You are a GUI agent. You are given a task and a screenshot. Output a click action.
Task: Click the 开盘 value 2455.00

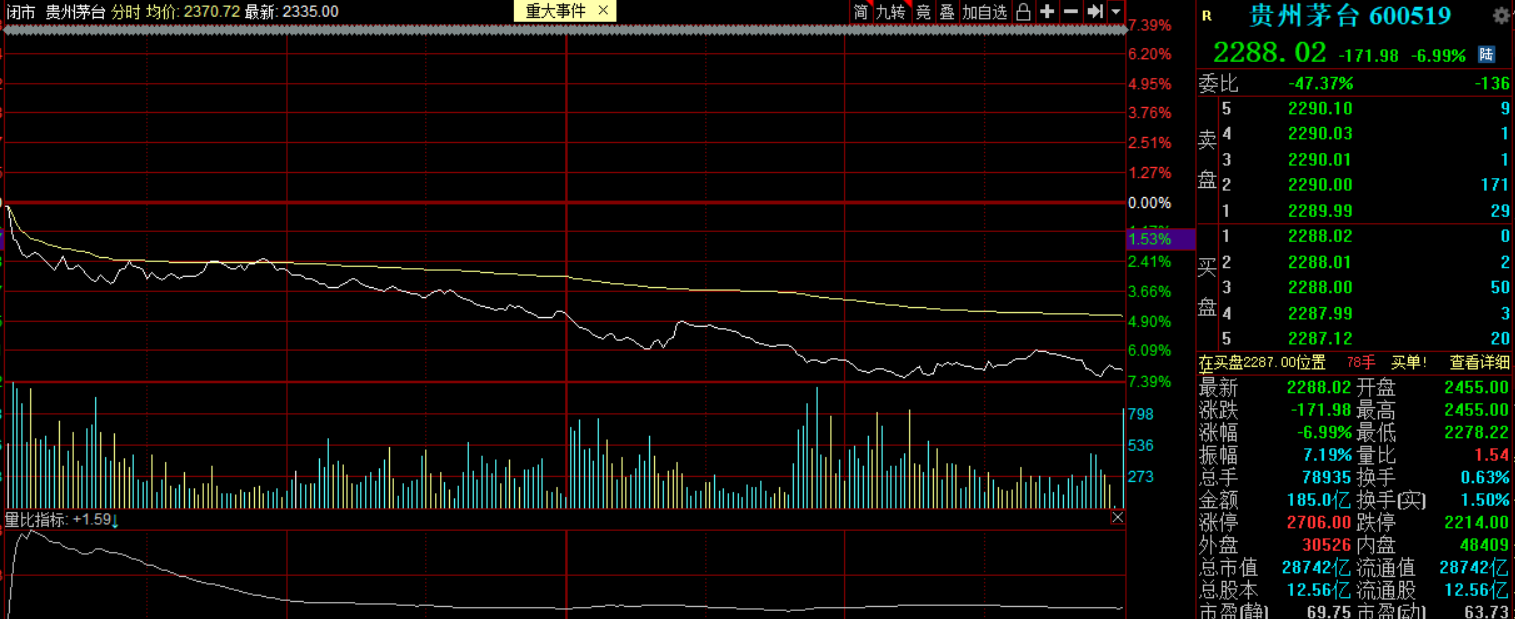click(1476, 387)
